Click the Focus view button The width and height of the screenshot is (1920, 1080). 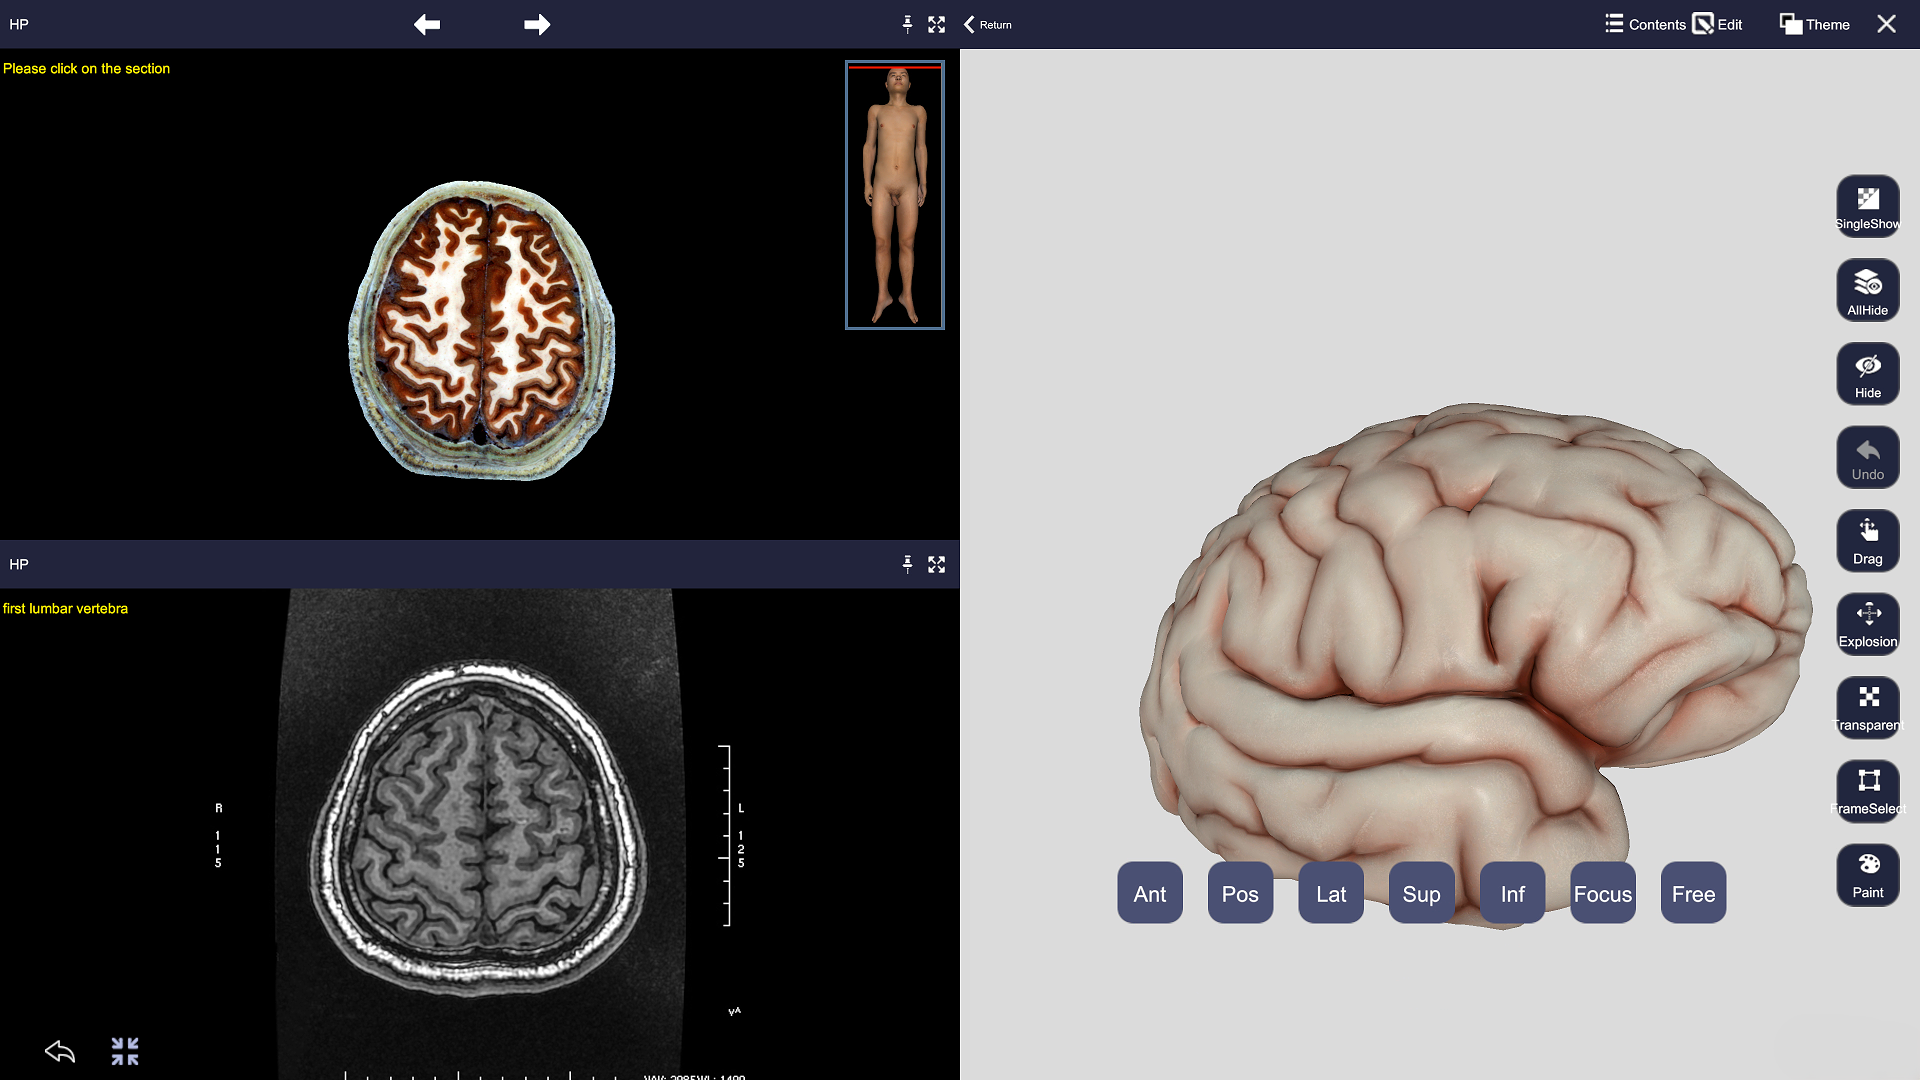coord(1602,893)
